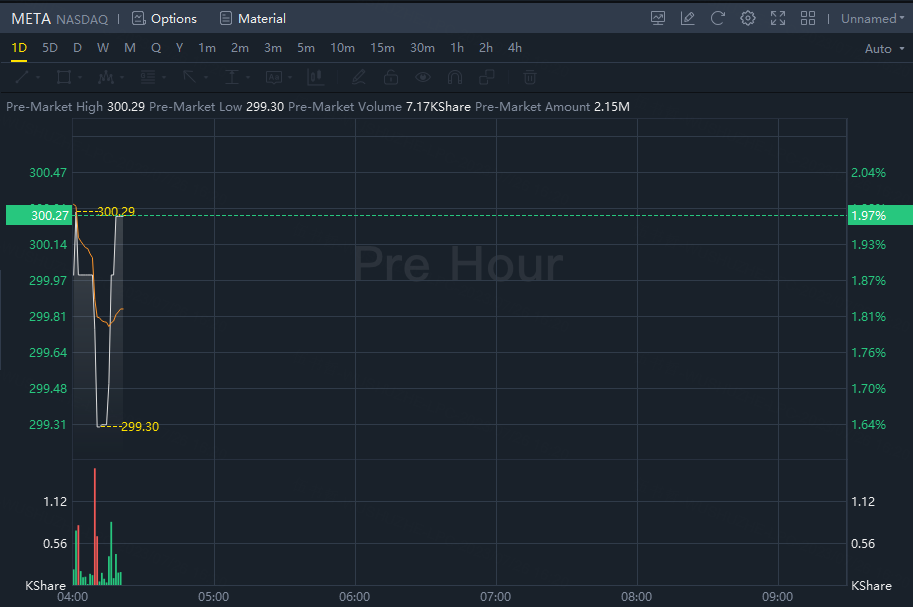The image size is (913, 607).
Task: Refresh the chart with the reload icon
Action: tap(717, 19)
